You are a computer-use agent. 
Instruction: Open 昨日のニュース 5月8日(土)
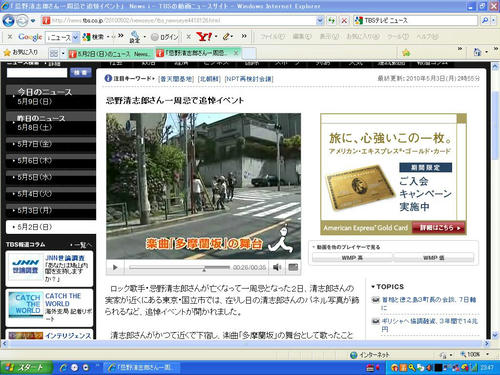pos(51,123)
